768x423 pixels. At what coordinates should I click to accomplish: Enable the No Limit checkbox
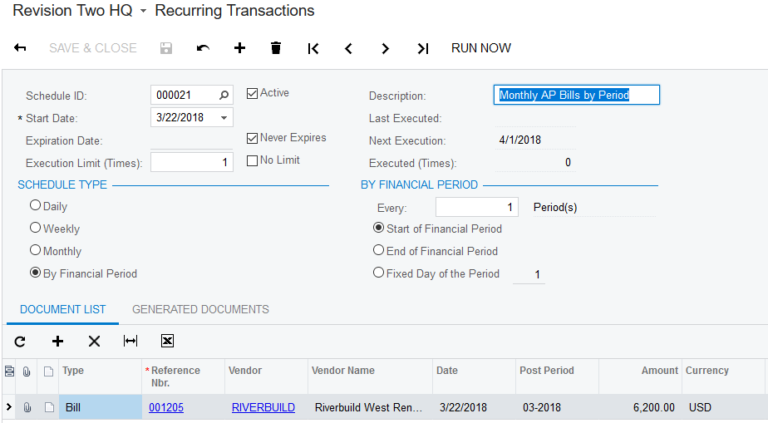[x=252, y=161]
